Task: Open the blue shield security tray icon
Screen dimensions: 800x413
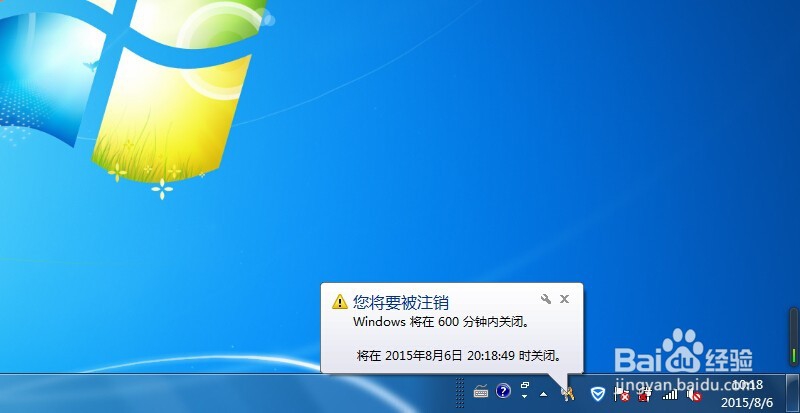Action: pyautogui.click(x=597, y=394)
